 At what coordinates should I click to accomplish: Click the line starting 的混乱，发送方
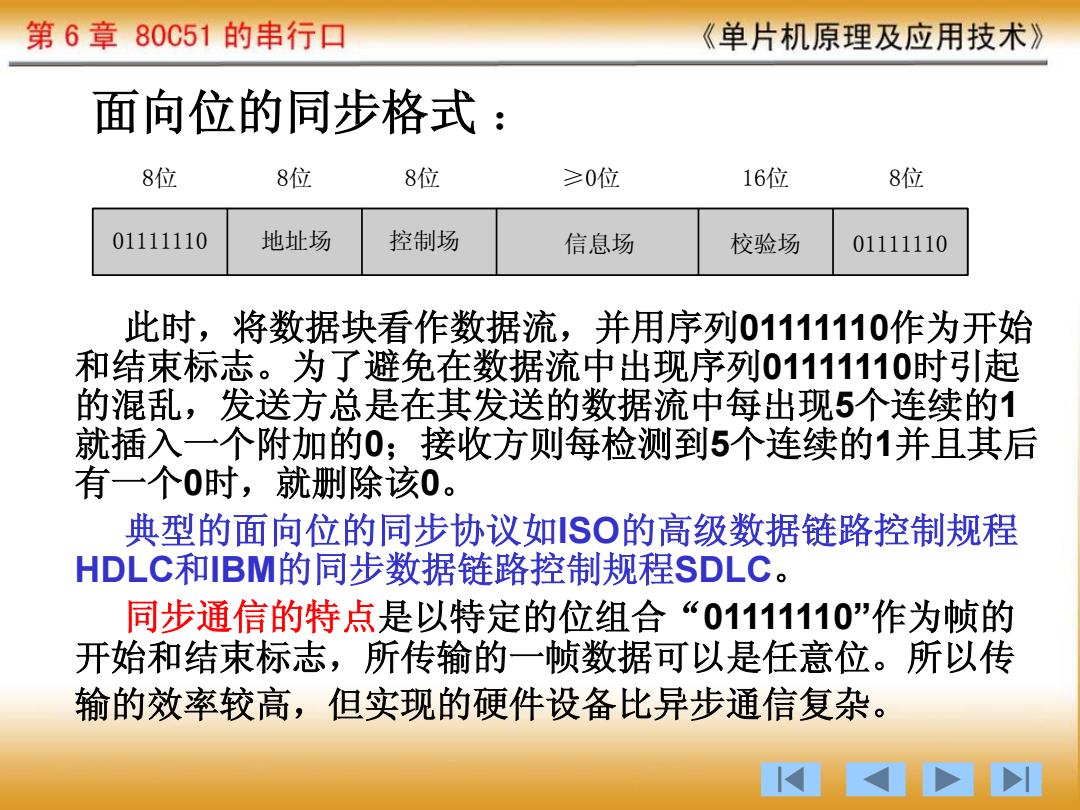[x=546, y=405]
